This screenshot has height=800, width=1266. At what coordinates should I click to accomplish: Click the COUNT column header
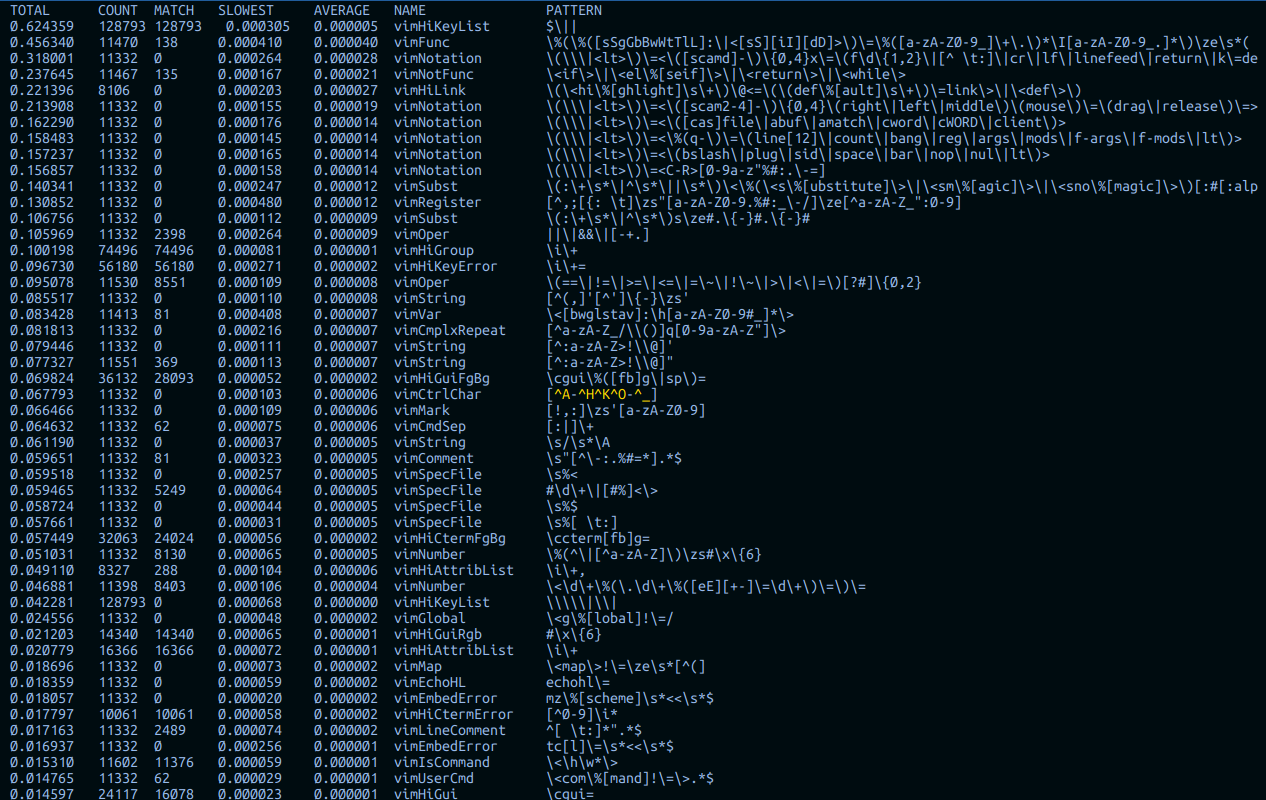[118, 10]
